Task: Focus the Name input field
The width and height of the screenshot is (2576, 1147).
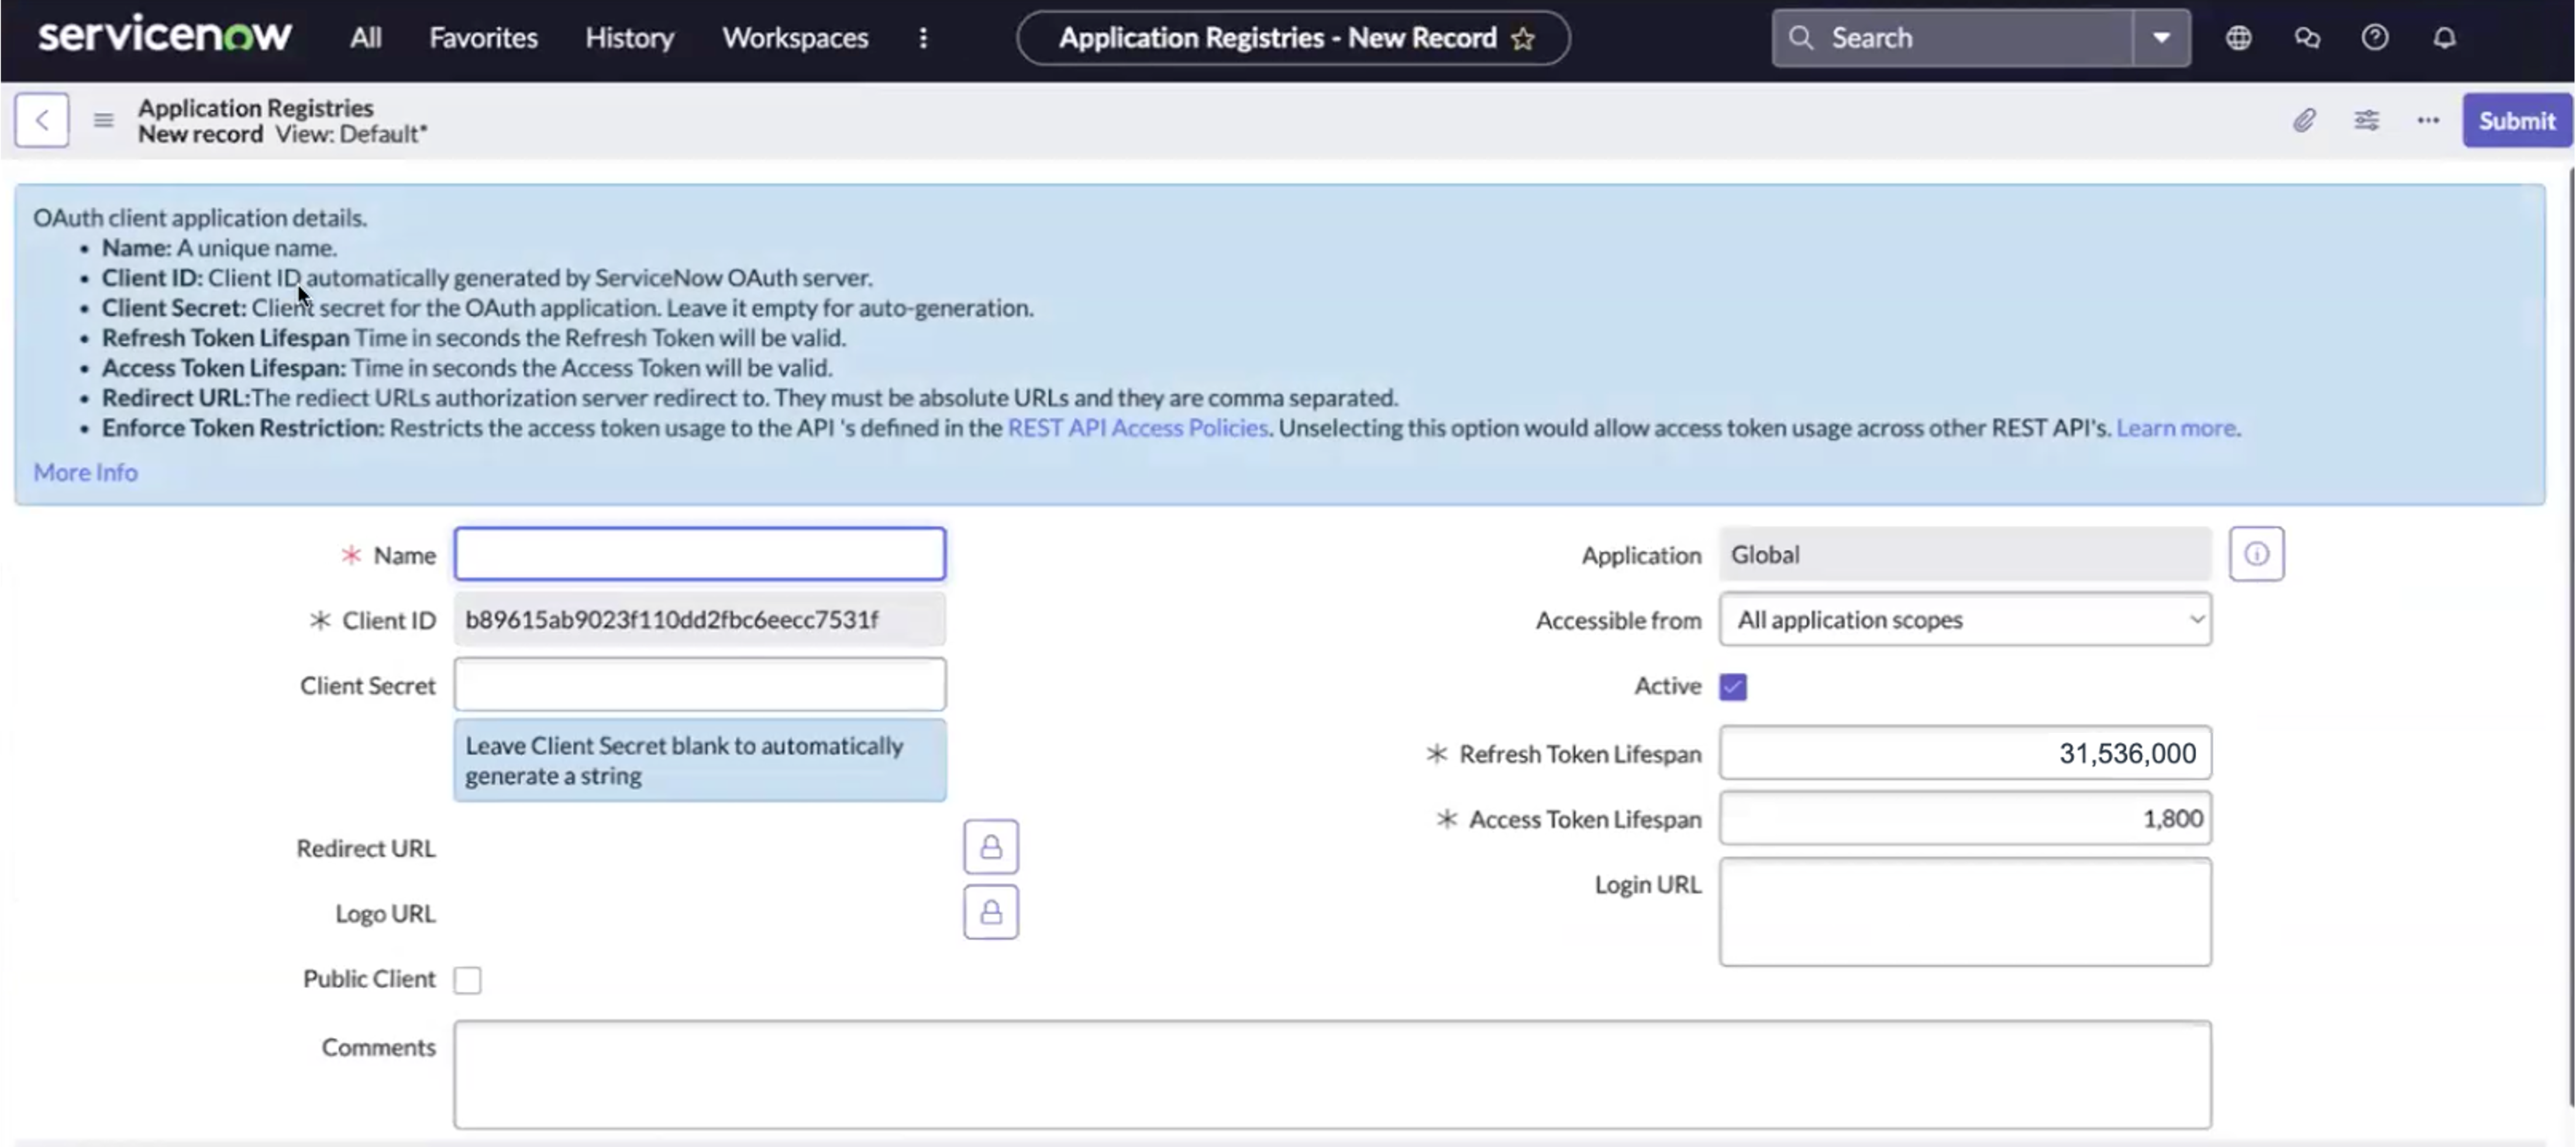Action: tap(699, 554)
